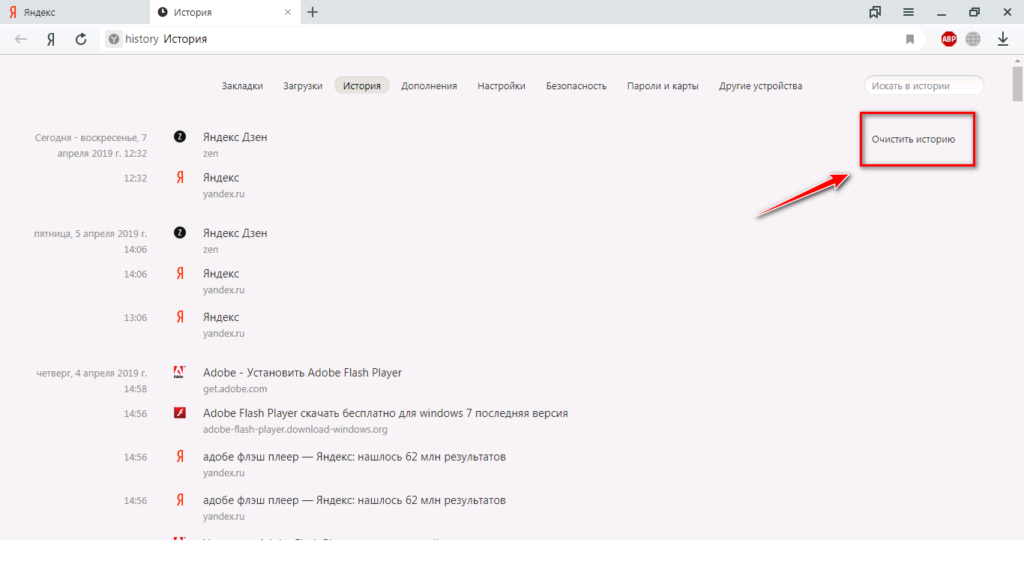Click the bookmark flag icon in address bar
The height and width of the screenshot is (576, 1024).
(x=910, y=39)
